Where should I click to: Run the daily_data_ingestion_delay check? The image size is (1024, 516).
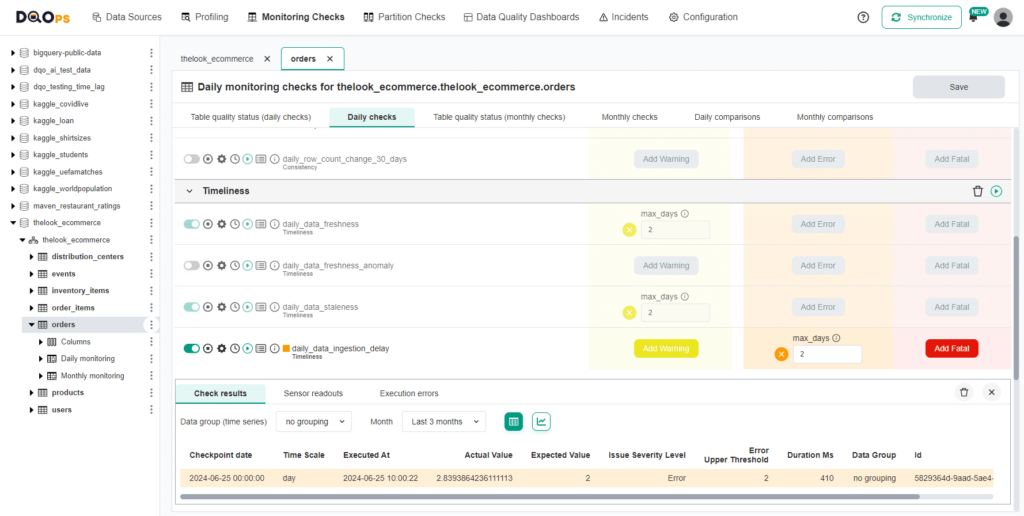pos(248,349)
